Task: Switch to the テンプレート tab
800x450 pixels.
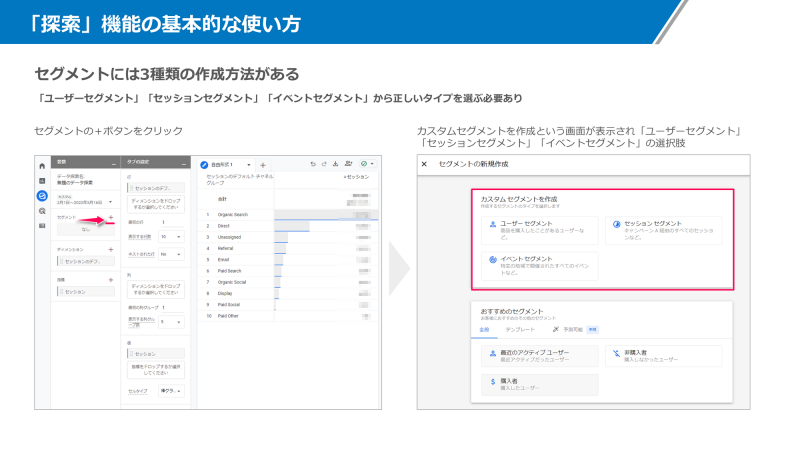Action: point(519,328)
